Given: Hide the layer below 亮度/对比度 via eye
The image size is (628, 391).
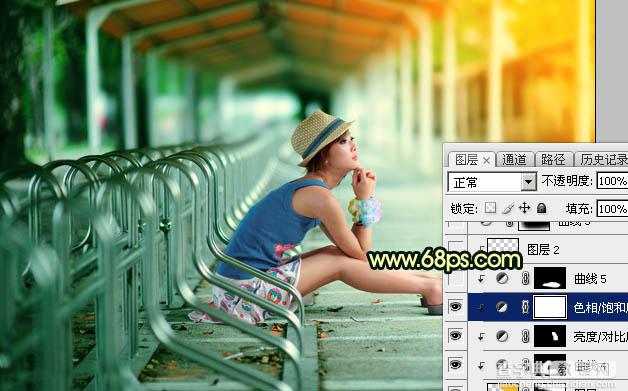Looking at the screenshot, I should pos(455,365).
